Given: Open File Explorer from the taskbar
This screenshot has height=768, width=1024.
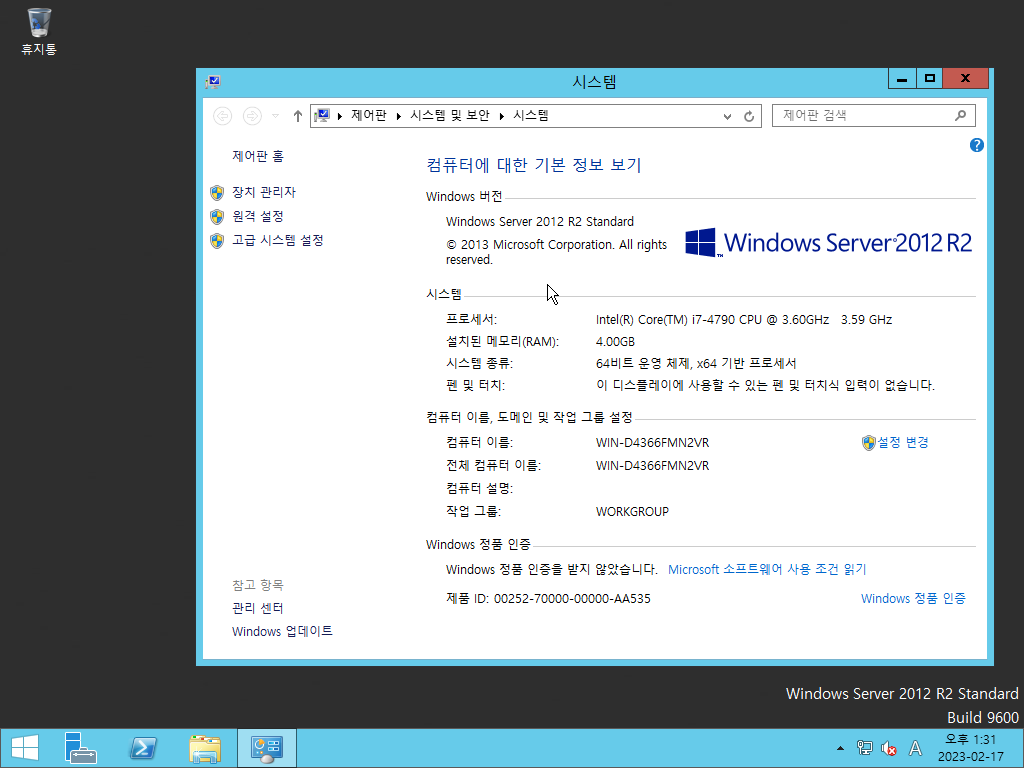Looking at the screenshot, I should coord(204,748).
